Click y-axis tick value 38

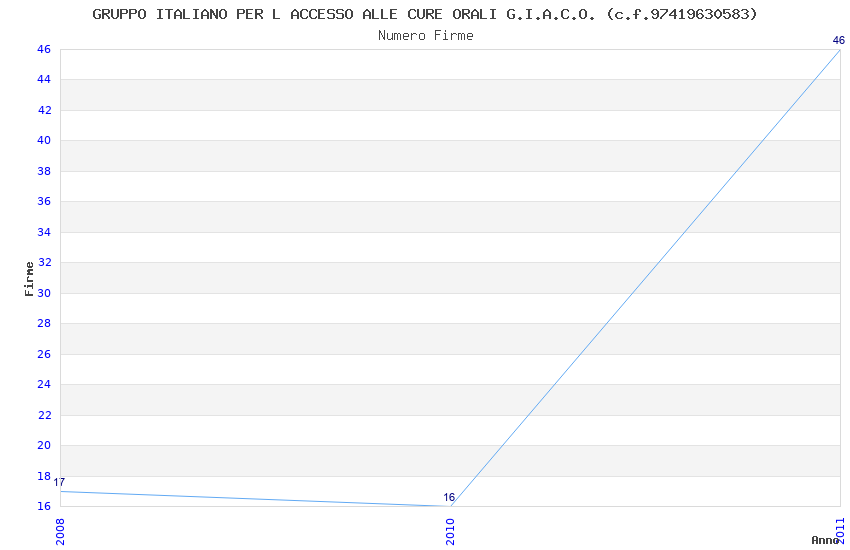[44, 171]
